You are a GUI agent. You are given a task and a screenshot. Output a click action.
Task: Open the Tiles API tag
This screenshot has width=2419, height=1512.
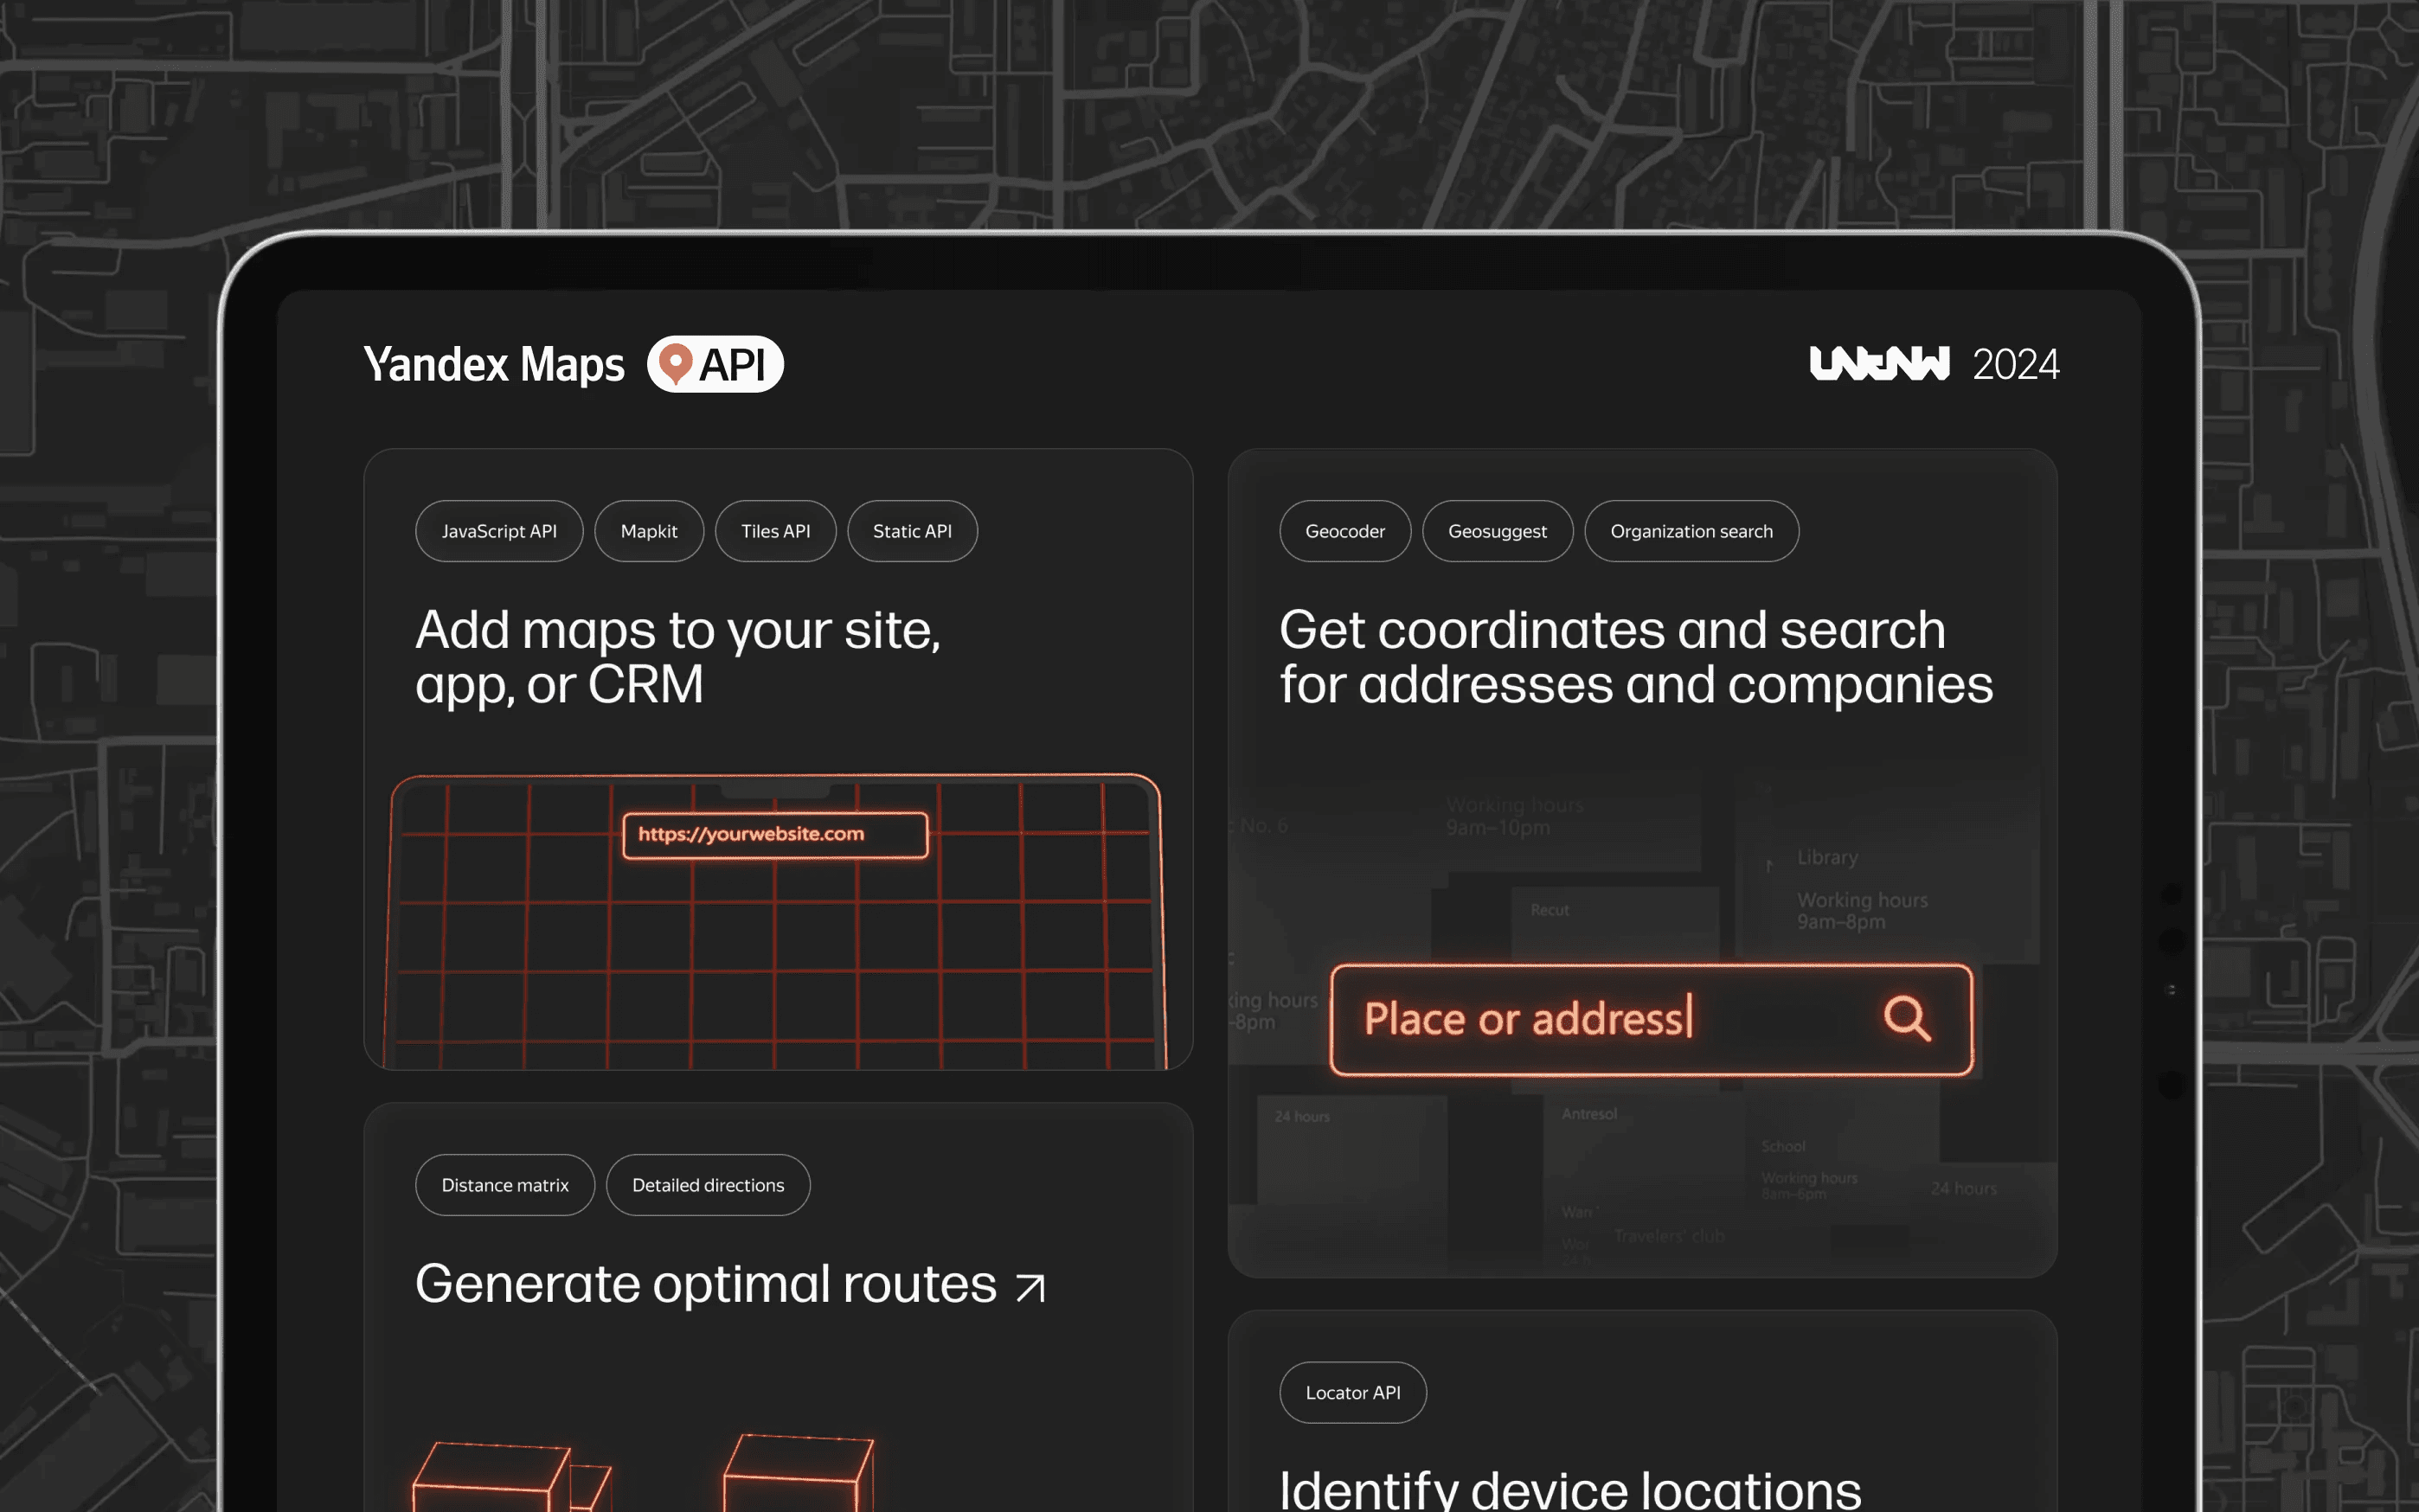(x=775, y=531)
